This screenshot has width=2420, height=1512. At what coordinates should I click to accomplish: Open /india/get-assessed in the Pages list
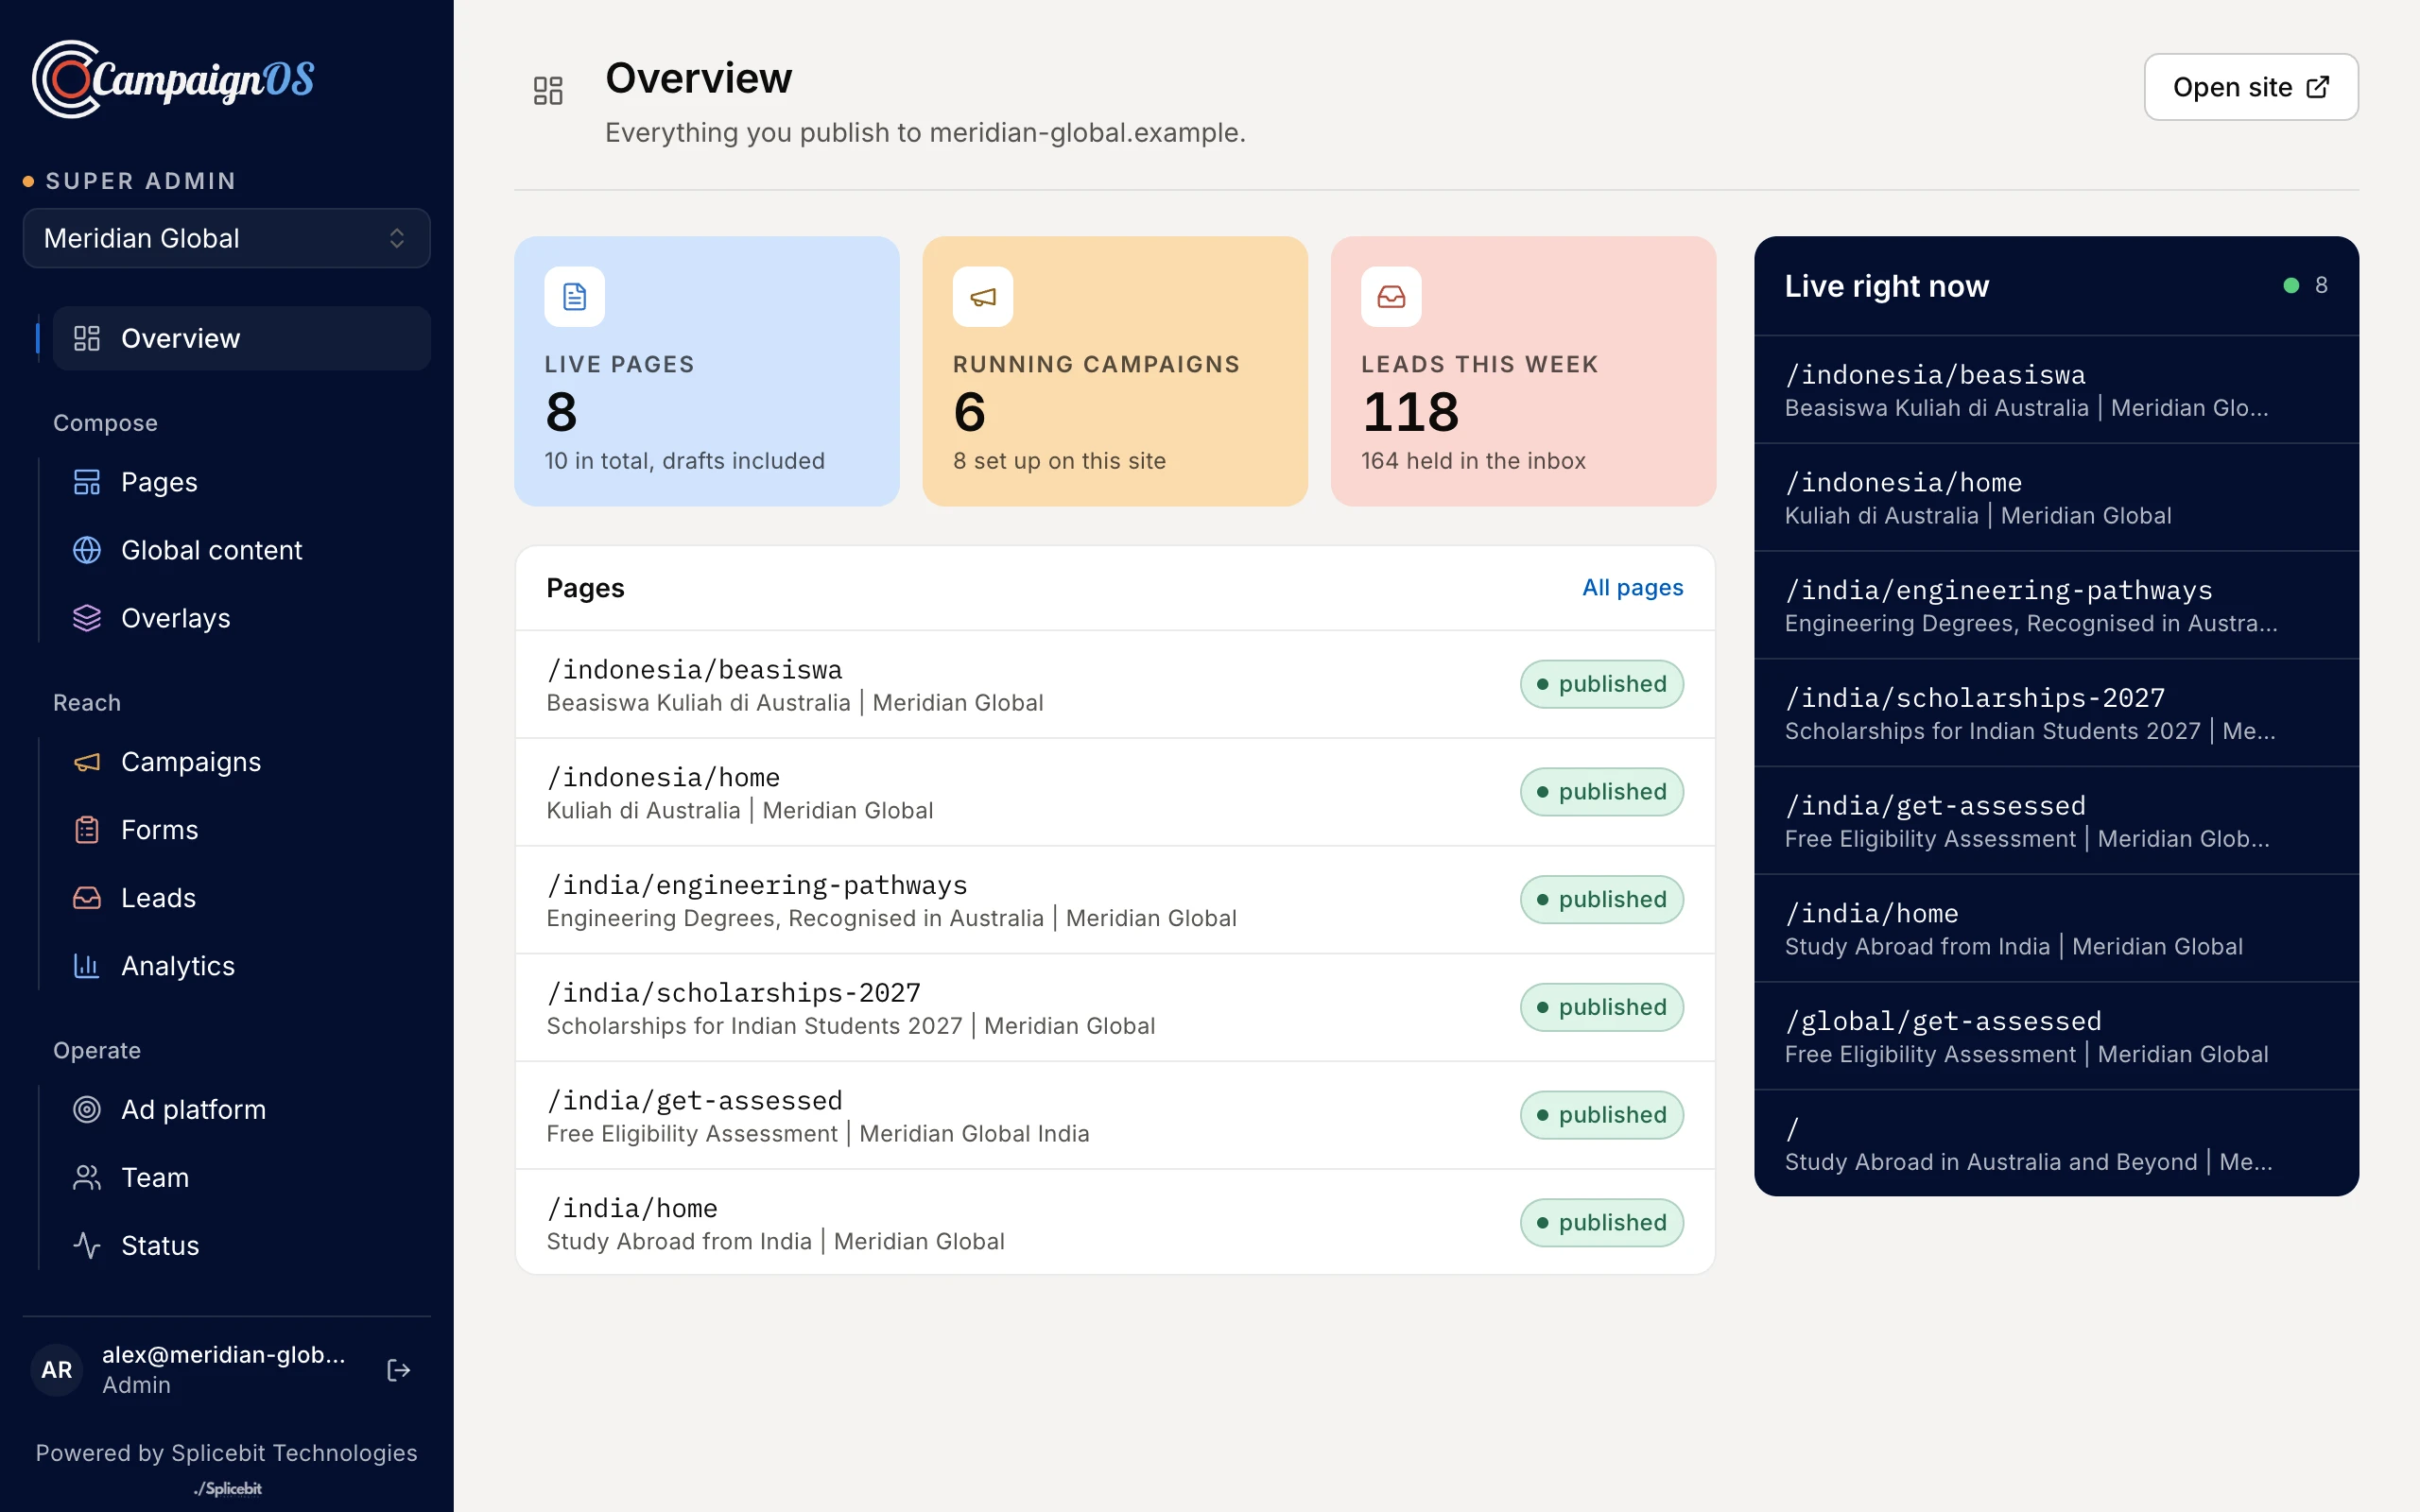[1115, 1116]
